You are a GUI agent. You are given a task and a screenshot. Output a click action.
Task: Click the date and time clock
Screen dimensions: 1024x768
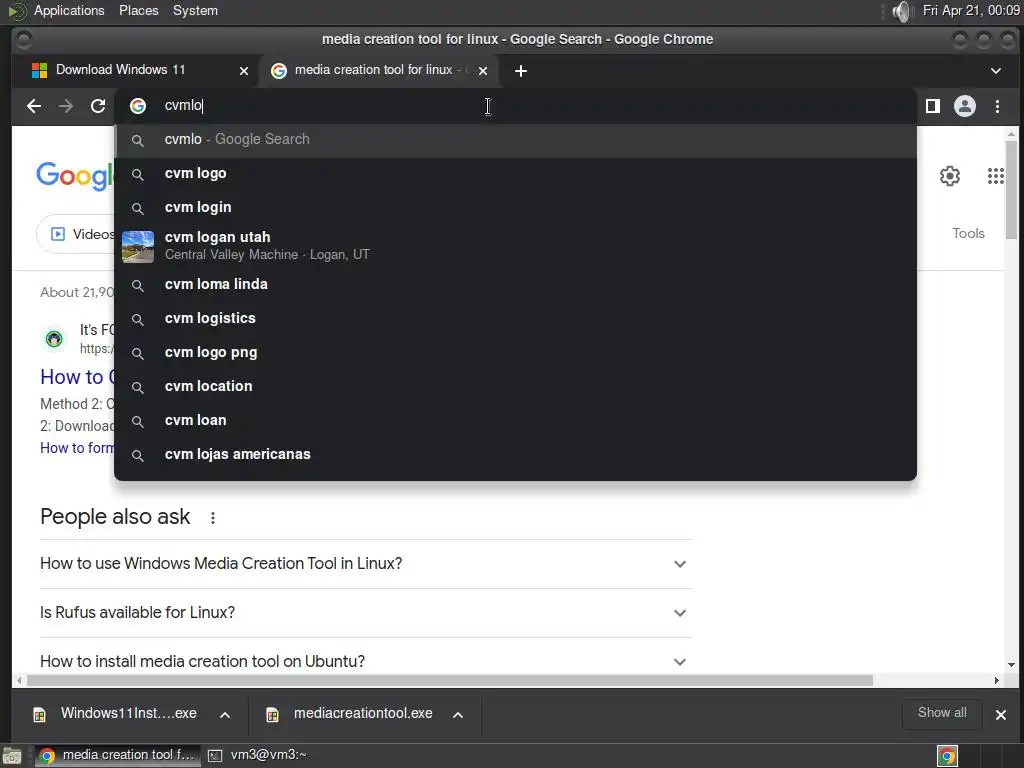(x=971, y=10)
